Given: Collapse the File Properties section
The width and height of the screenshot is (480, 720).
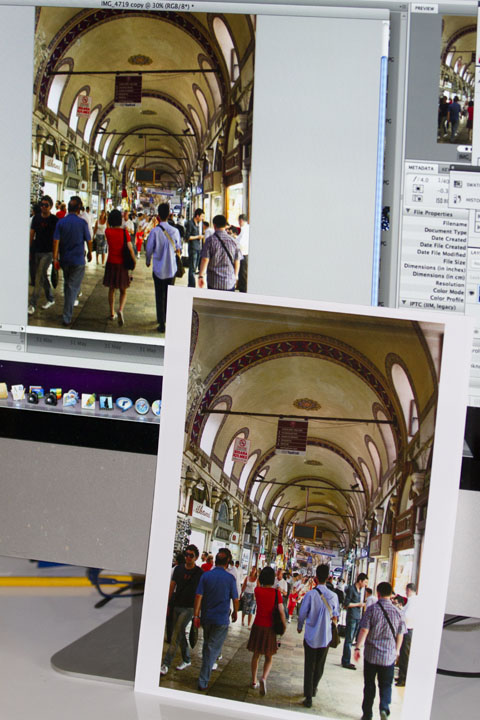Looking at the screenshot, I should 407,212.
